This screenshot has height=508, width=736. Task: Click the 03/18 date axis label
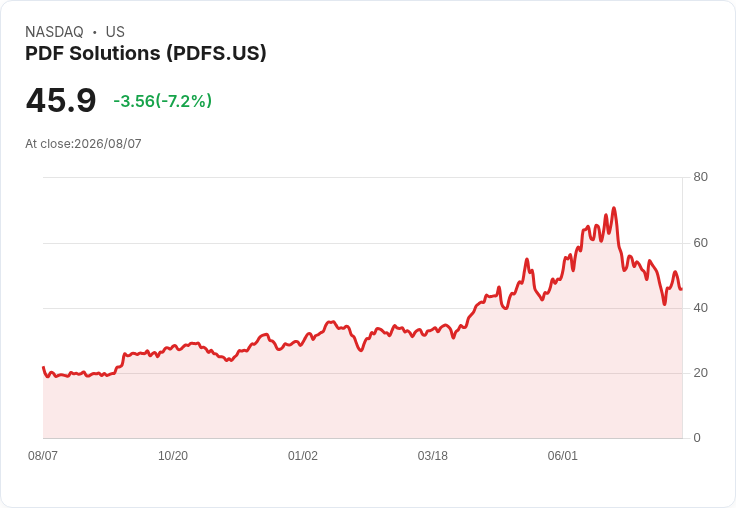[x=432, y=455]
